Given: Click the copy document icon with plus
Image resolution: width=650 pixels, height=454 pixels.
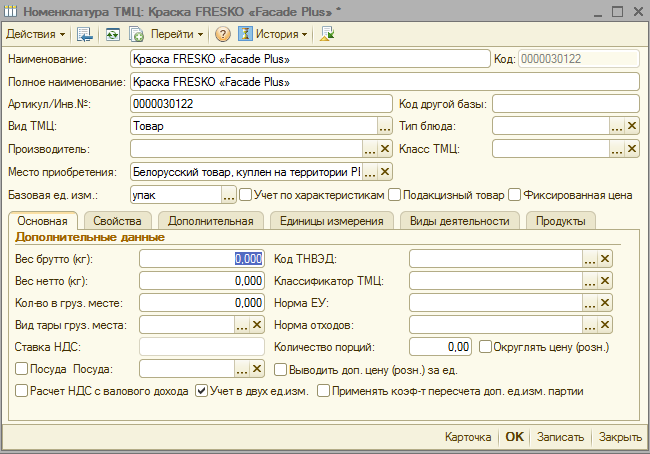Looking at the screenshot, I should (x=136, y=34).
